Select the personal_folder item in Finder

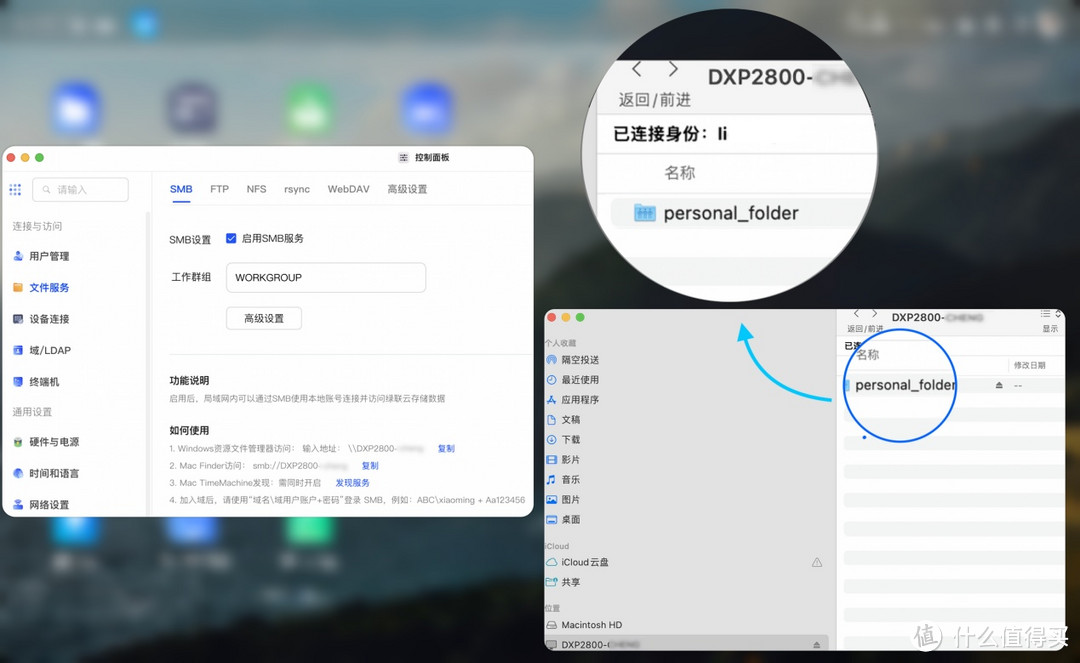(x=903, y=383)
